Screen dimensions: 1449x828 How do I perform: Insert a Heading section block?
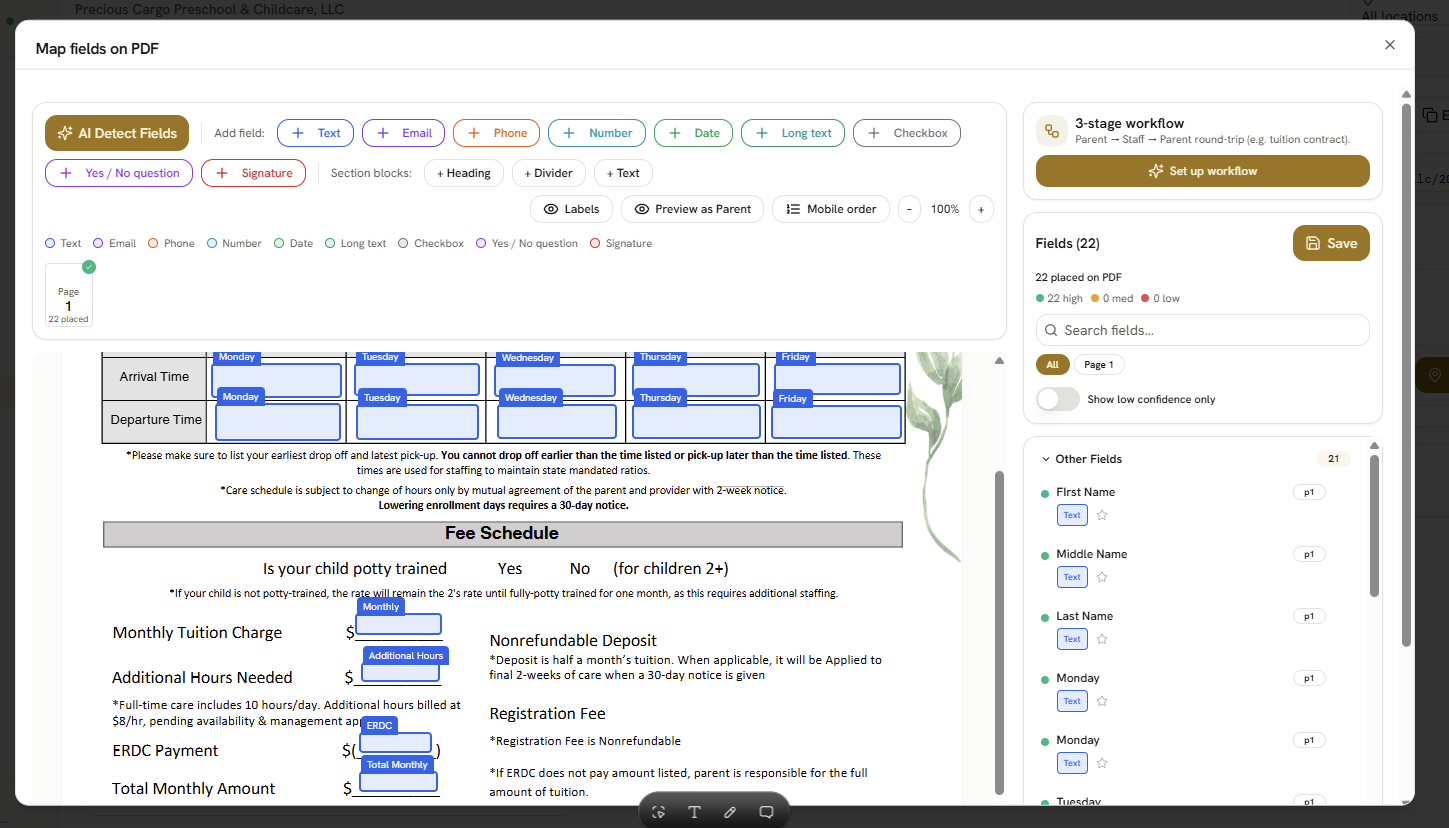coord(464,173)
